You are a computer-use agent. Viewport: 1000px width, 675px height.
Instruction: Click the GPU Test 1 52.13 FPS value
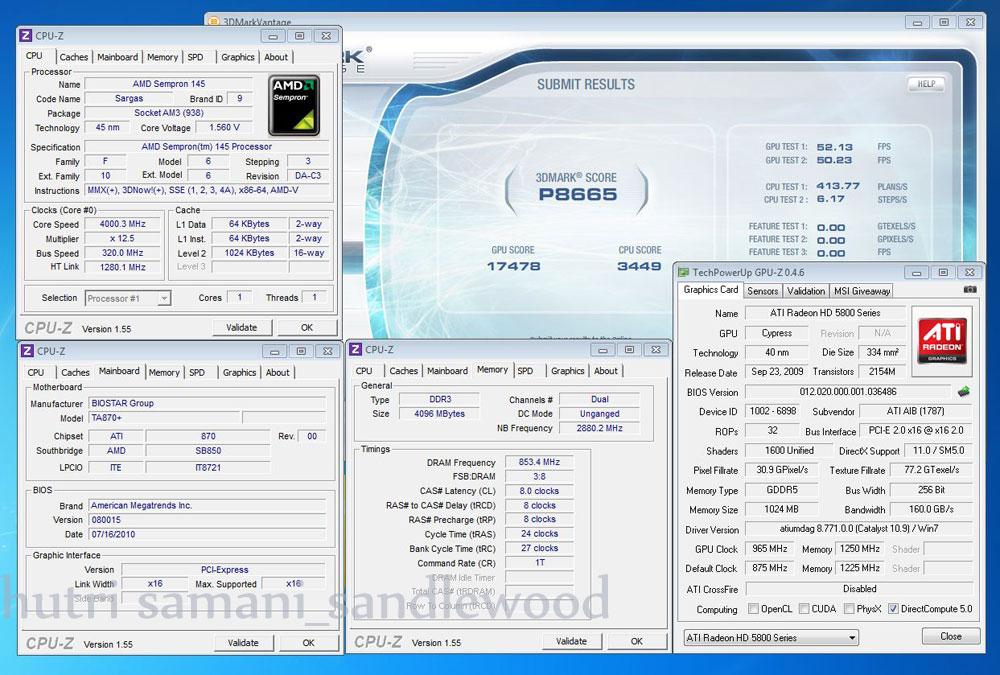tap(835, 147)
